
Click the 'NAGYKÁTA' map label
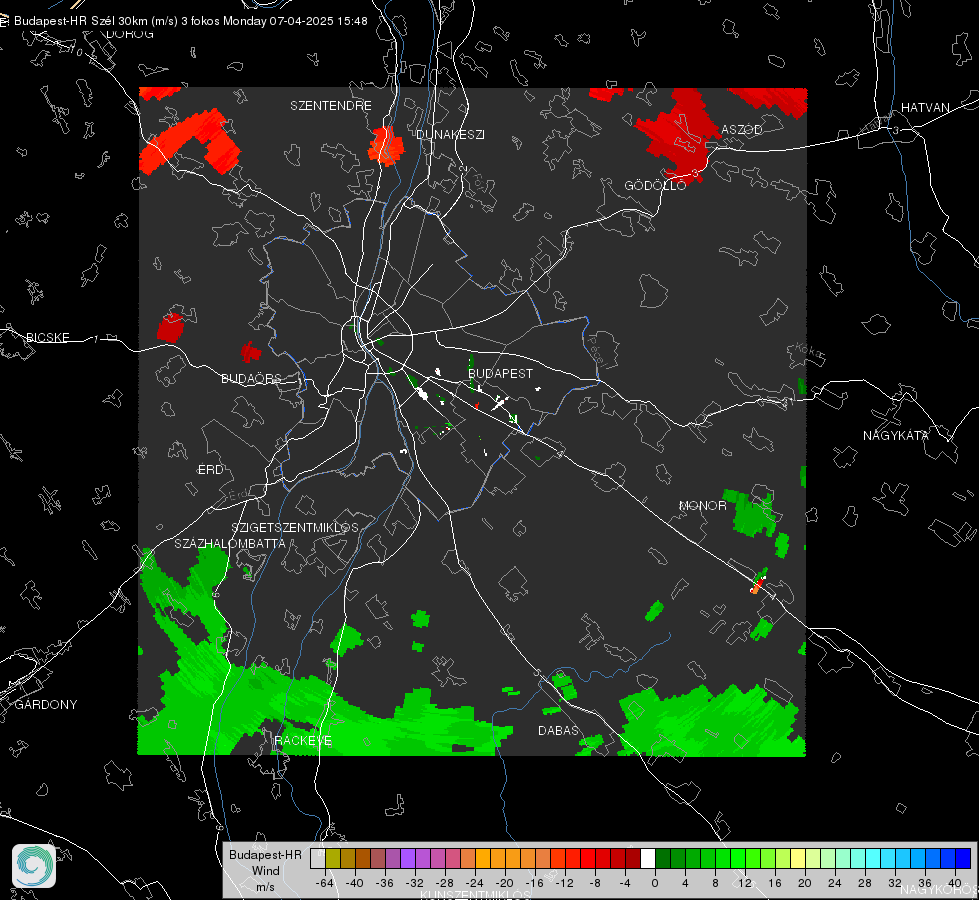(896, 436)
